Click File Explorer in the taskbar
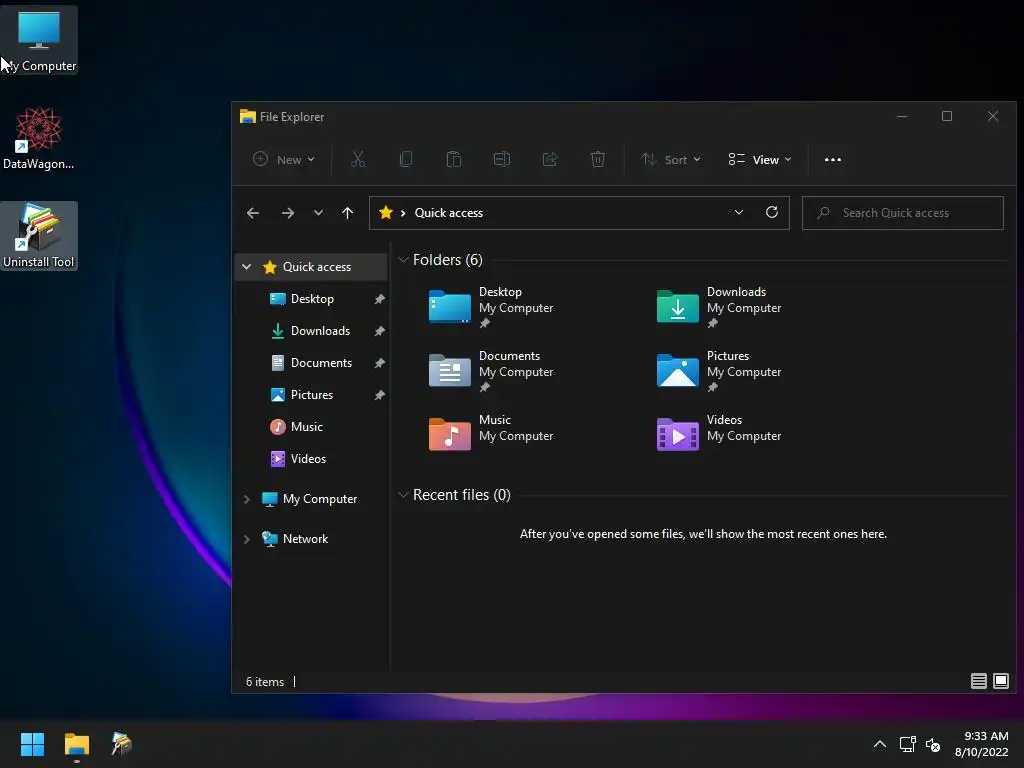 click(76, 744)
